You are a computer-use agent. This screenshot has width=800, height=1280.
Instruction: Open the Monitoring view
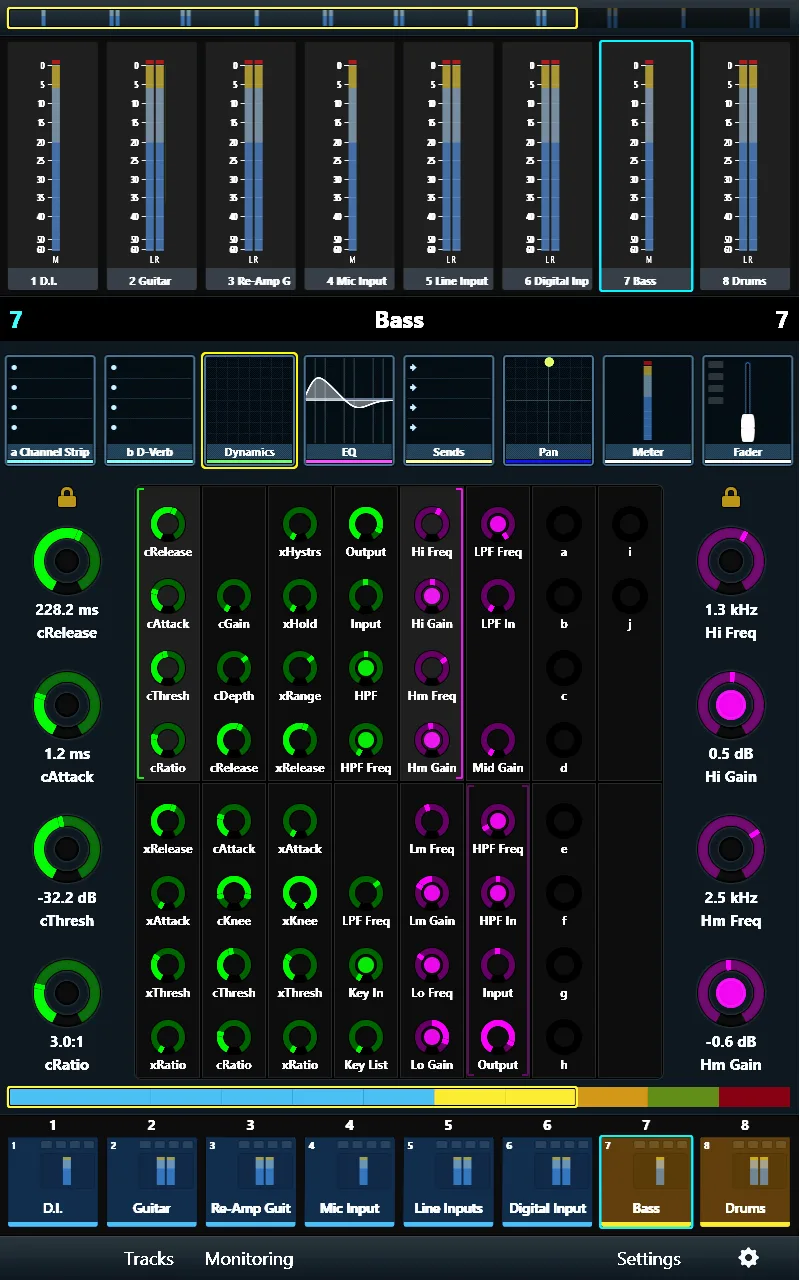(249, 1259)
